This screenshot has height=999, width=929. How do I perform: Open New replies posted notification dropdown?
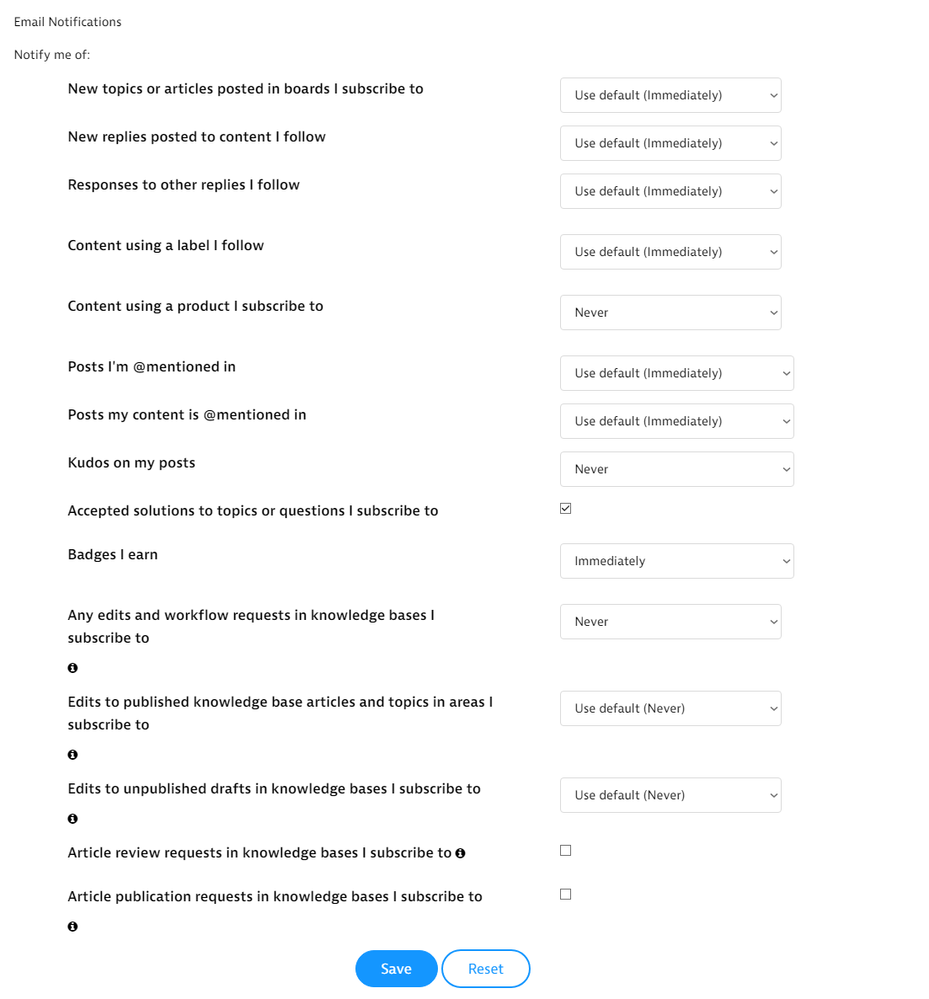[670, 144]
